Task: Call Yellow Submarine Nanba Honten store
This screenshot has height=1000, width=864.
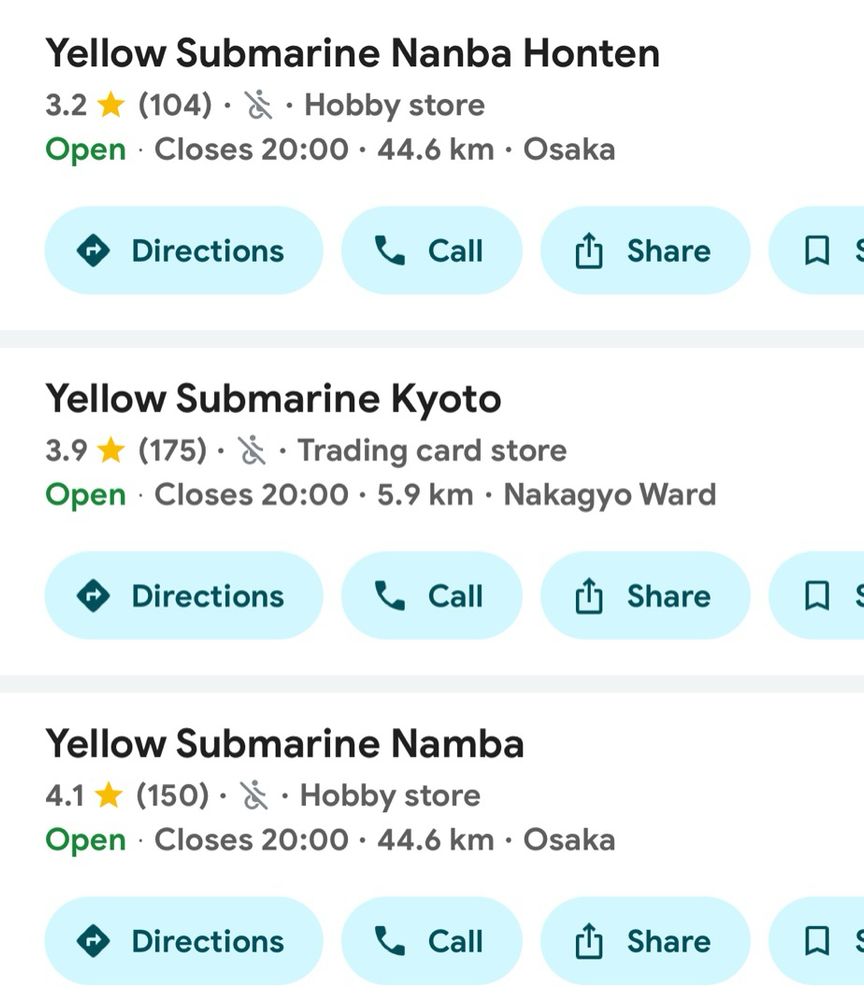Action: [x=431, y=251]
